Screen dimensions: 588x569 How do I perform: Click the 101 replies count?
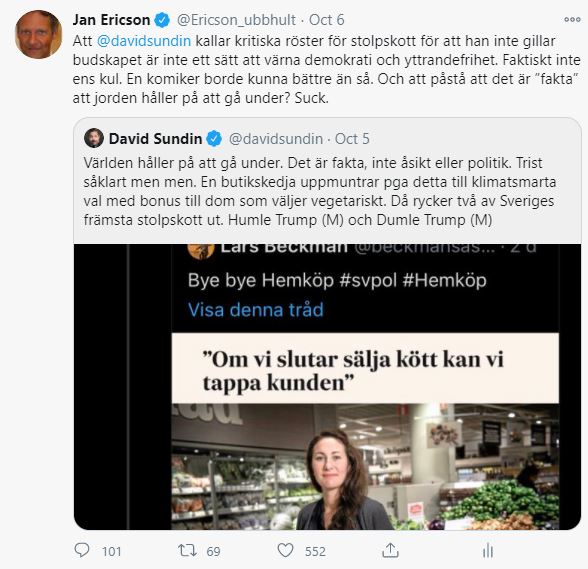111,551
